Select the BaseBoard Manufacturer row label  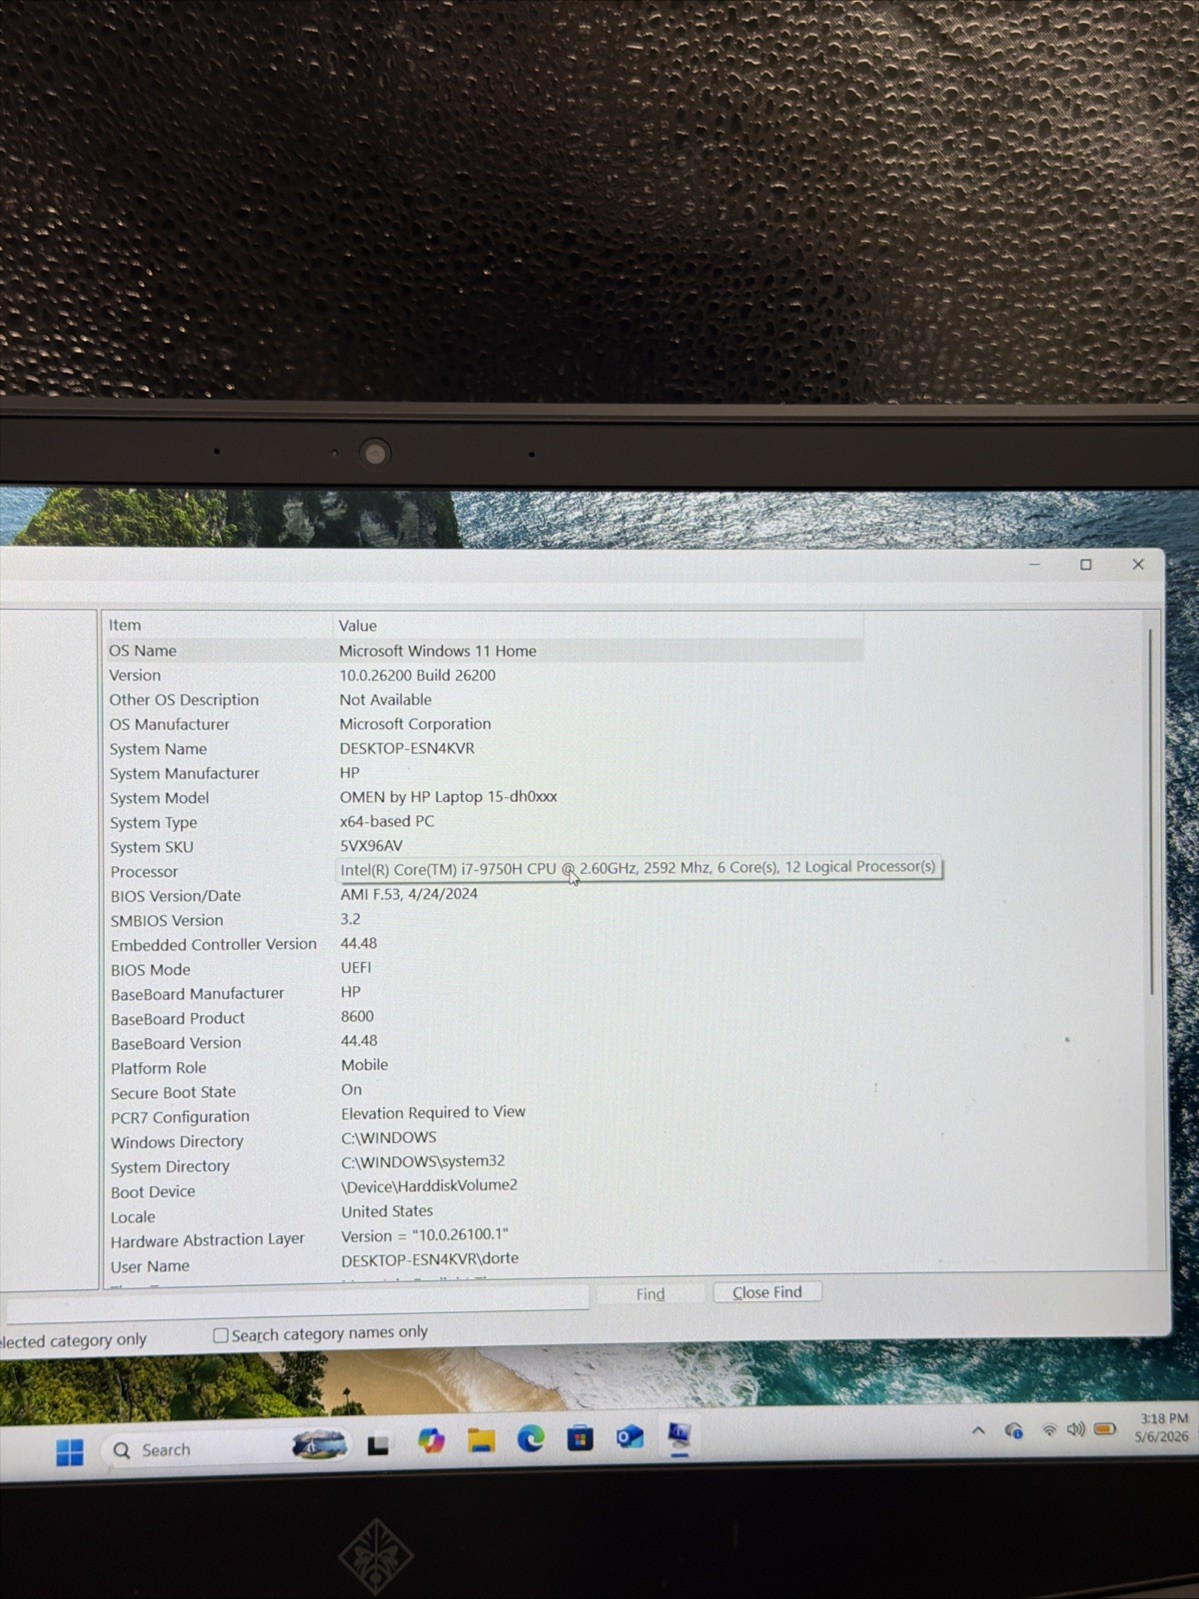click(x=197, y=994)
